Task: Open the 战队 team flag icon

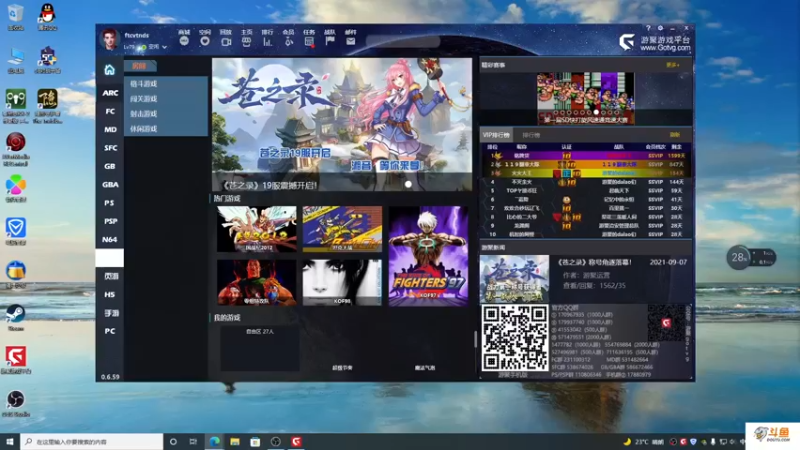Action: (x=330, y=41)
